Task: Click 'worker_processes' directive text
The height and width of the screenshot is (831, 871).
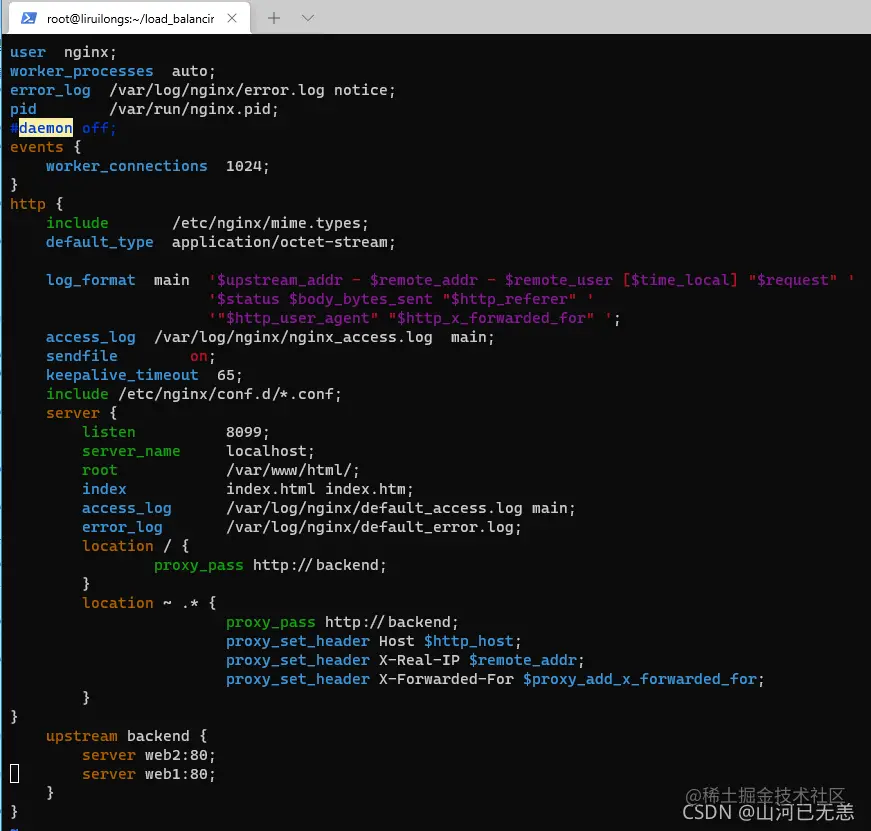Action: [x=82, y=71]
